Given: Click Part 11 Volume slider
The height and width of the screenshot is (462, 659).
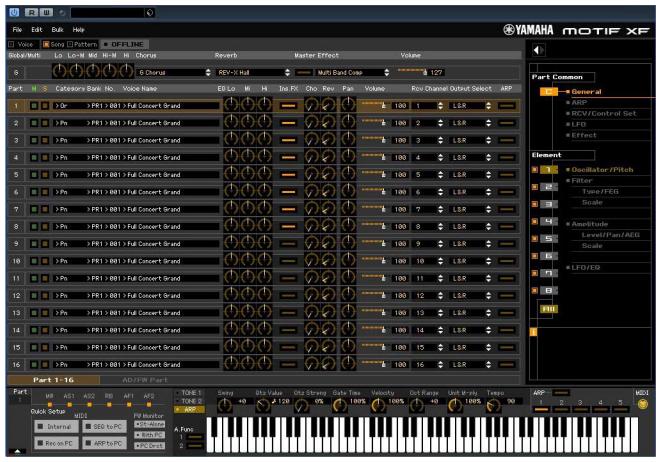Looking at the screenshot, I should pyautogui.click(x=374, y=277).
